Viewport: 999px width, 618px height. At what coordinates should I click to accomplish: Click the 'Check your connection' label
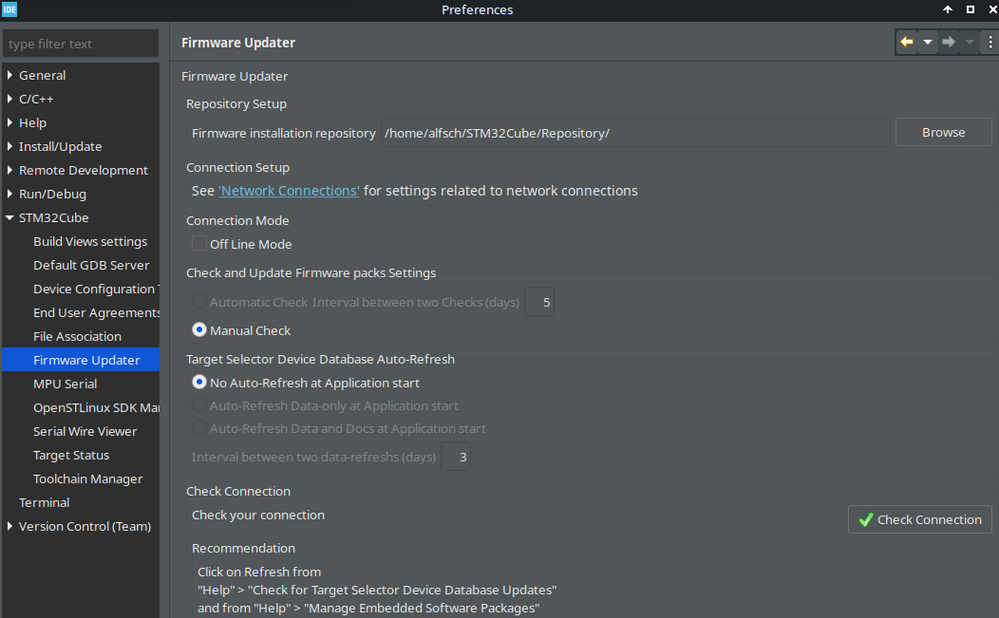tap(258, 515)
